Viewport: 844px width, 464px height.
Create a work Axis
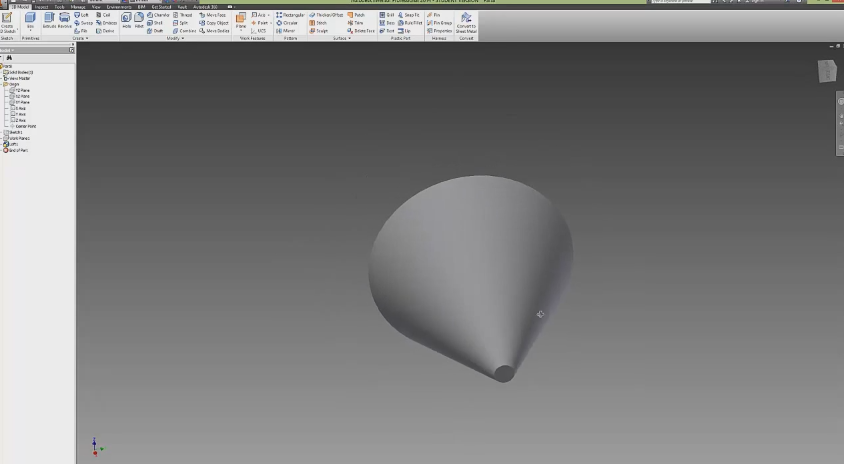point(259,15)
